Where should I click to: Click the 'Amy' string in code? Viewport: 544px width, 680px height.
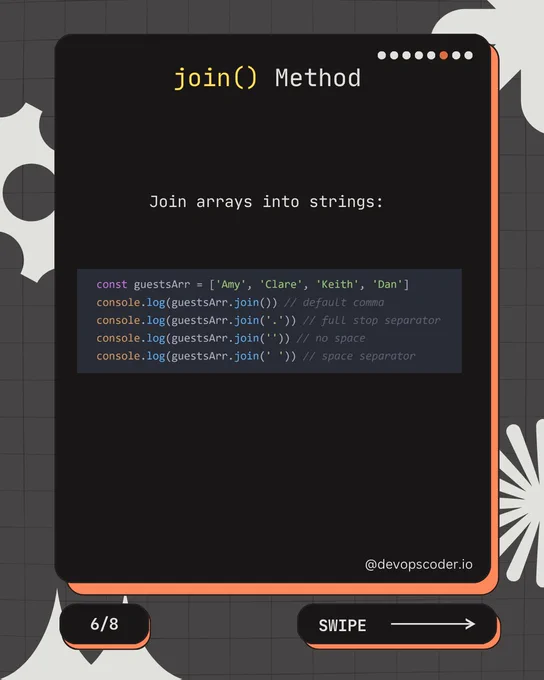(231, 284)
